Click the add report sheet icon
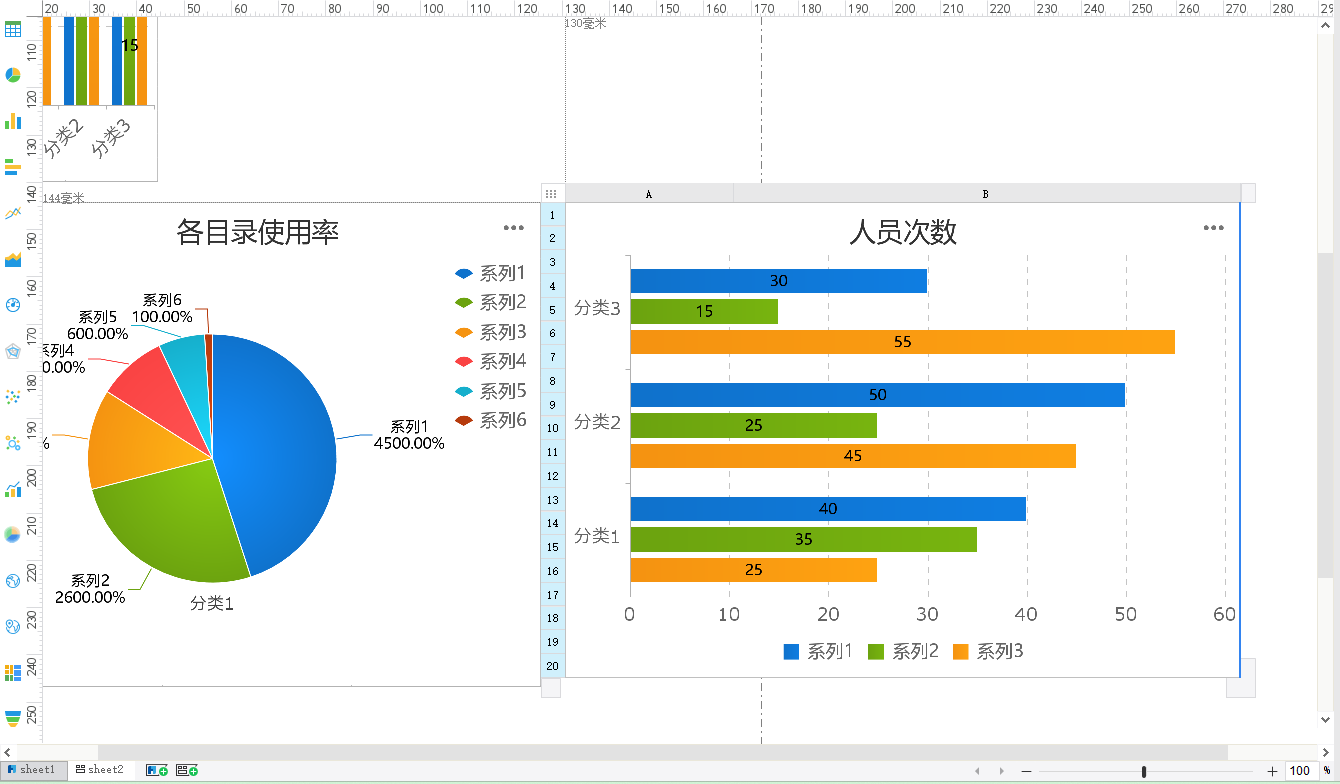The width and height of the screenshot is (1340, 784). point(157,770)
